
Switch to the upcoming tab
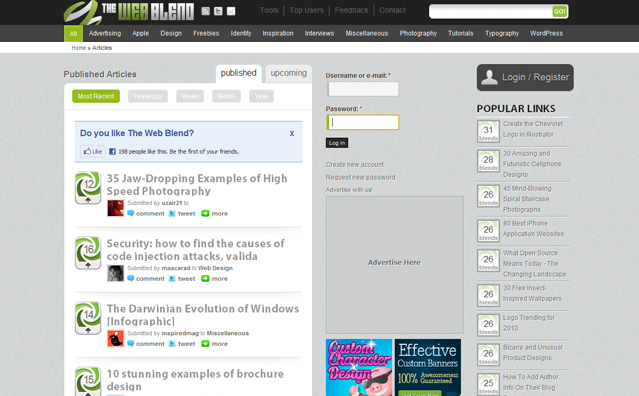[289, 73]
